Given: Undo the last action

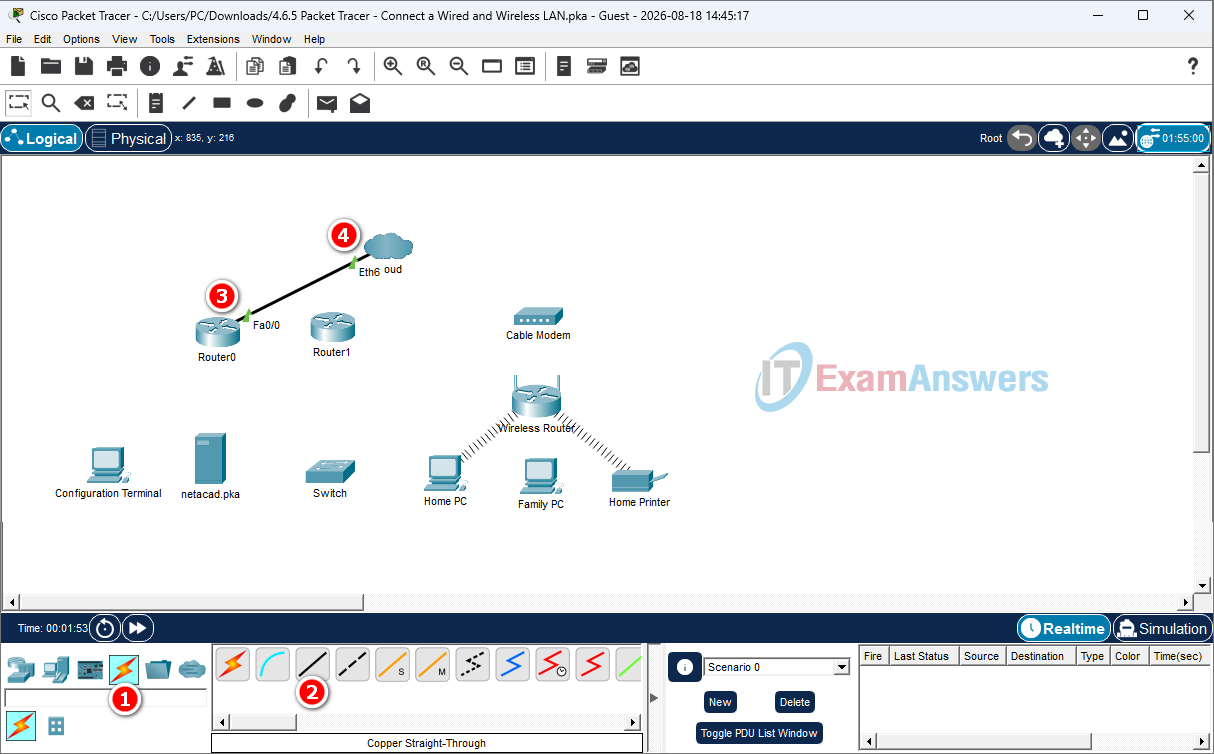Looking at the screenshot, I should point(321,66).
